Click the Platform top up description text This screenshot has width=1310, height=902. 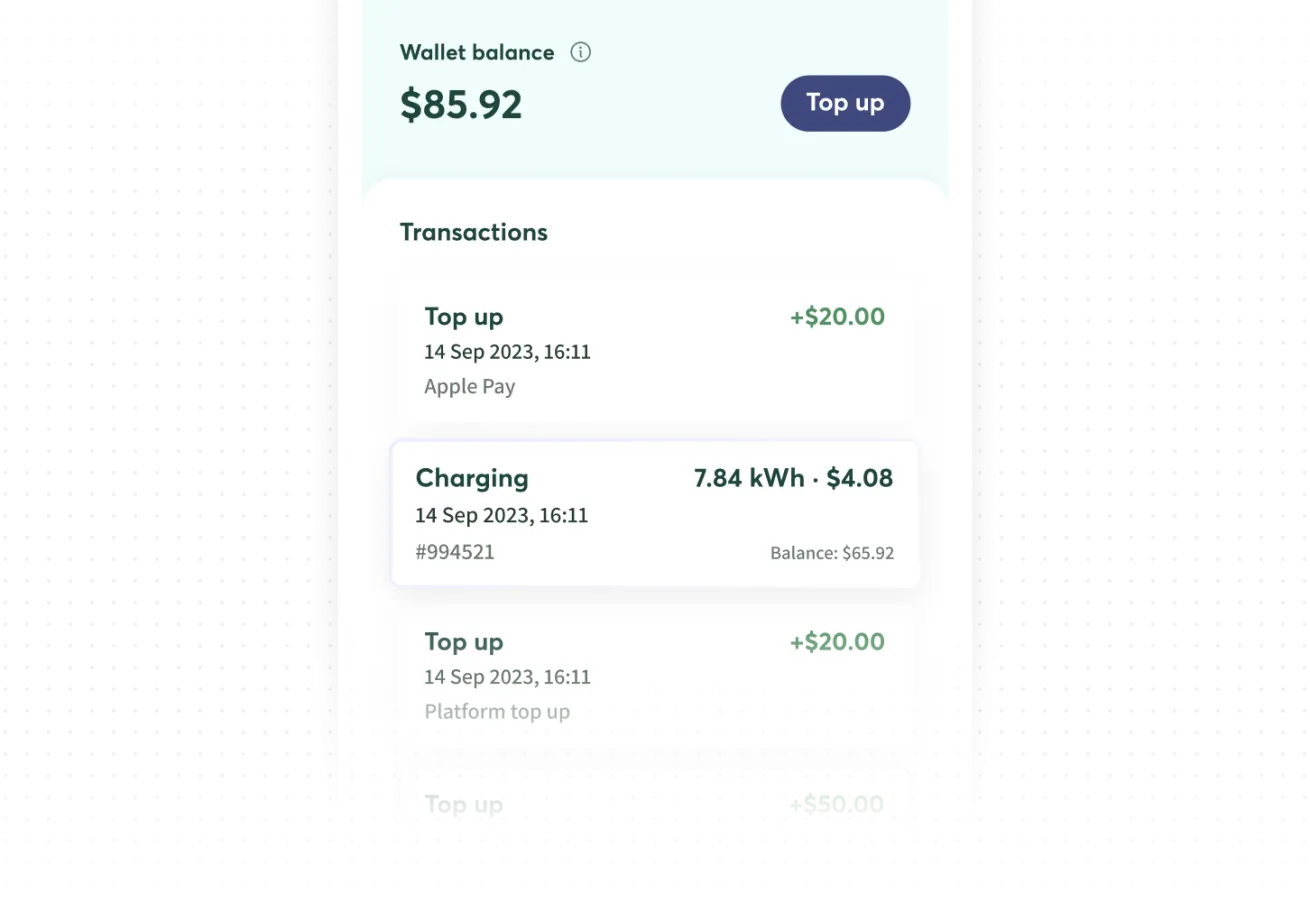point(497,712)
